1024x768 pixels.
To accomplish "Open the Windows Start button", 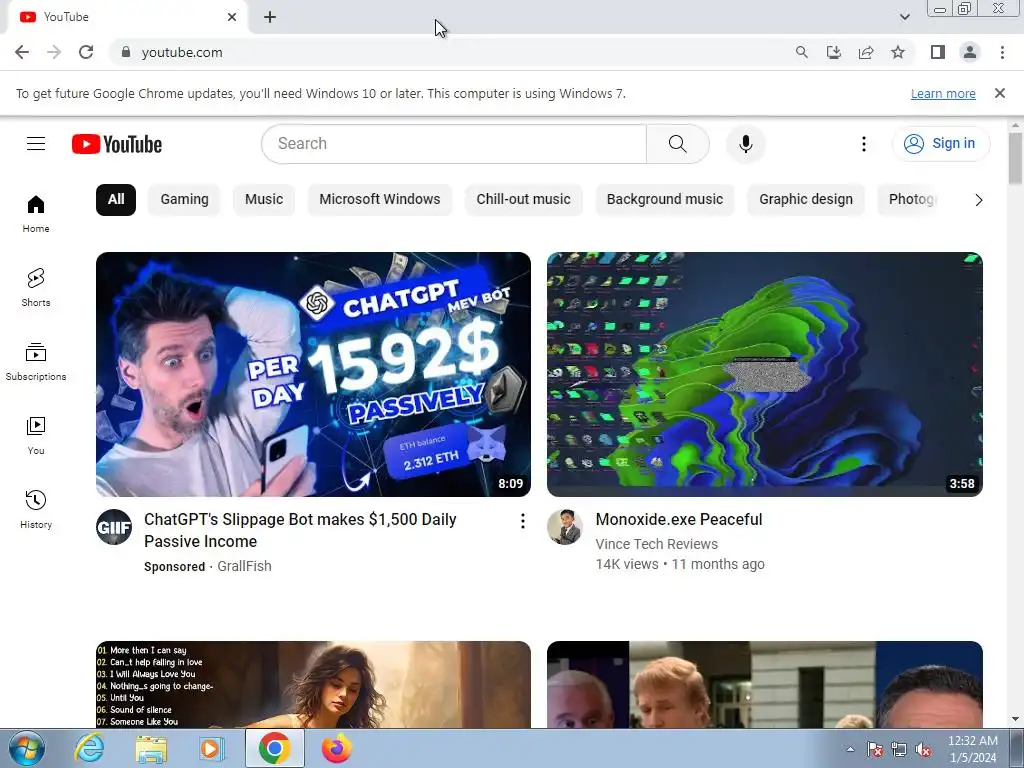I will (26, 748).
